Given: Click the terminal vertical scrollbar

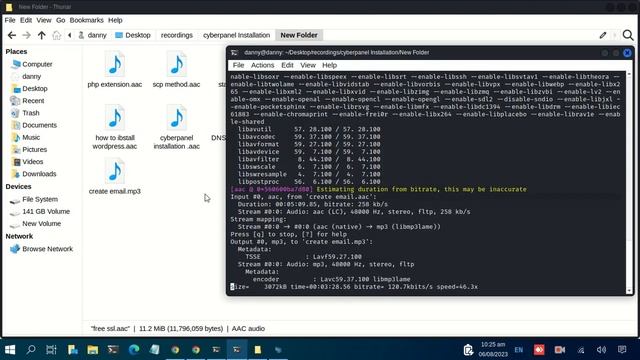Looking at the screenshot, I should [x=629, y=182].
